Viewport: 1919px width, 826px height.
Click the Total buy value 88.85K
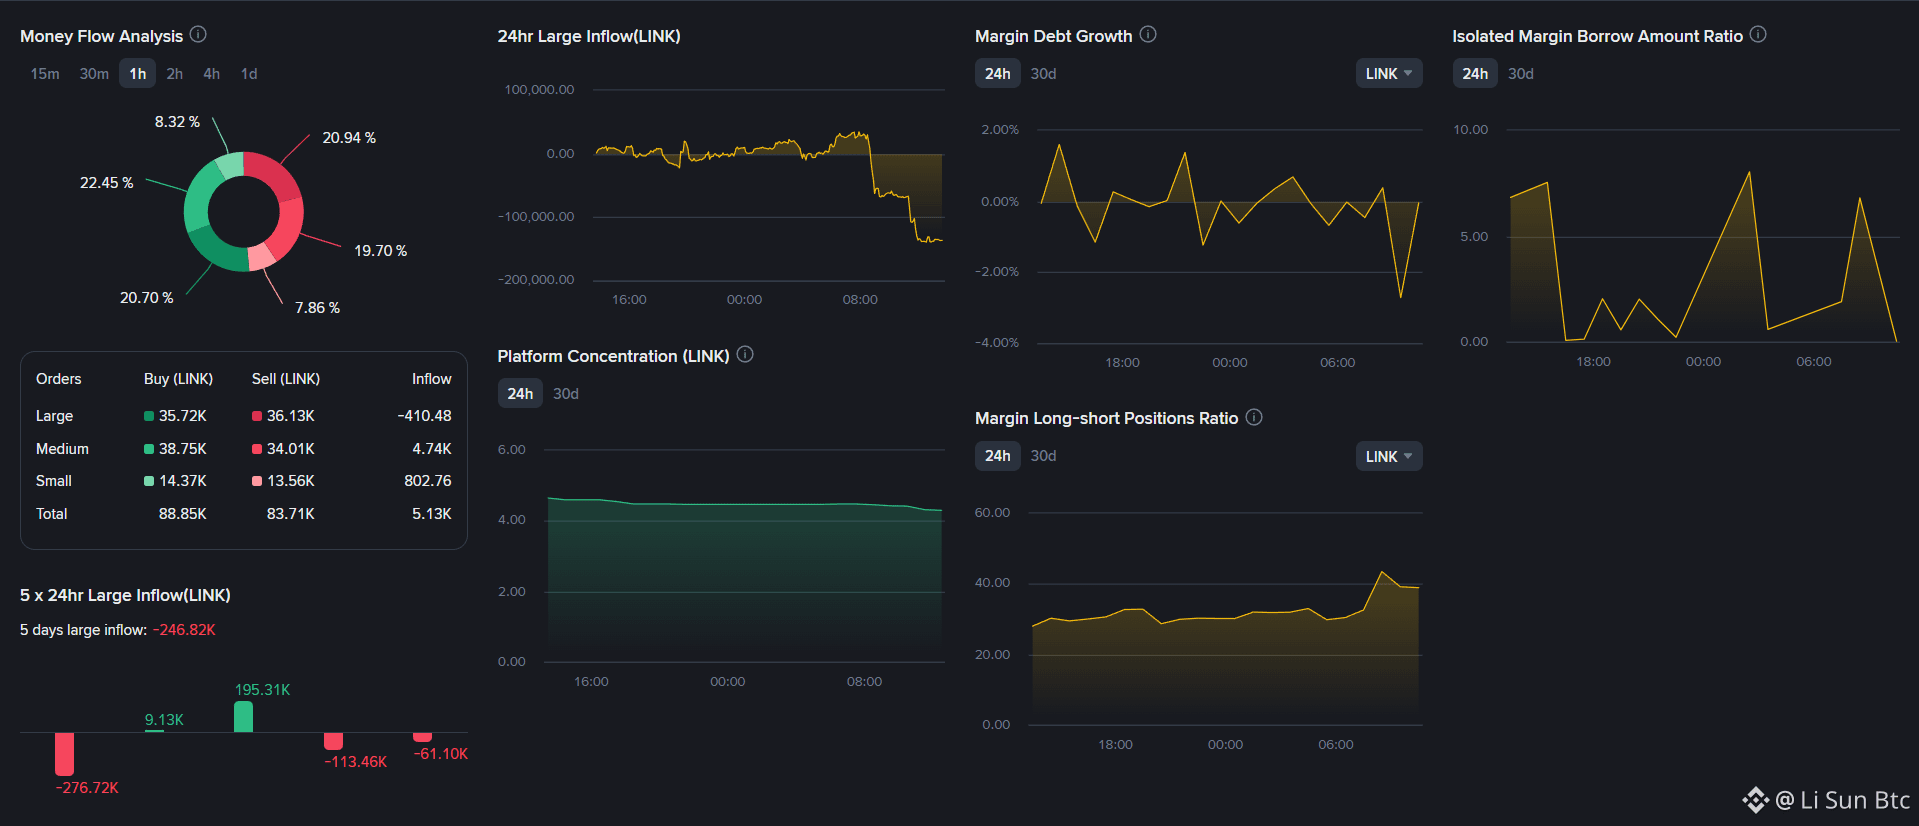point(183,514)
